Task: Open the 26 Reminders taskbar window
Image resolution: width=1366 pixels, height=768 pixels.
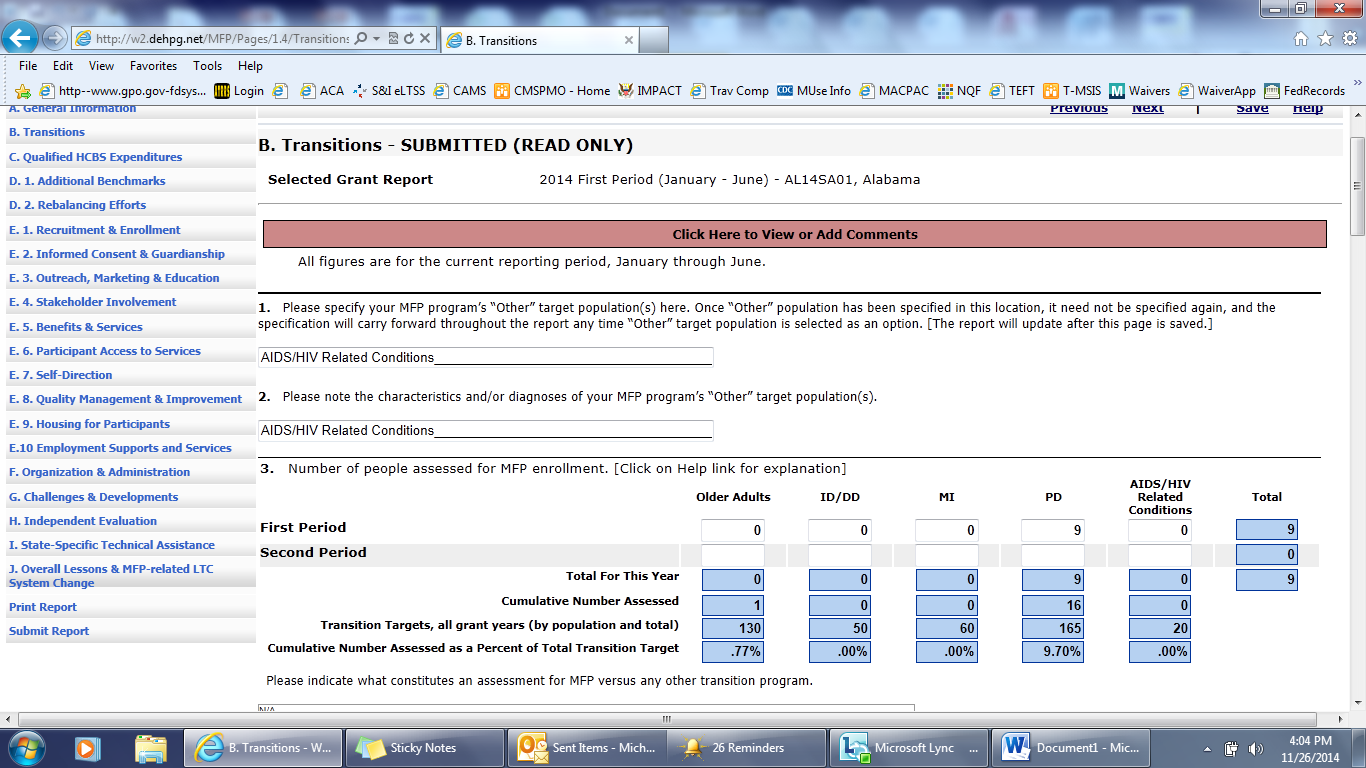Action: [x=748, y=748]
